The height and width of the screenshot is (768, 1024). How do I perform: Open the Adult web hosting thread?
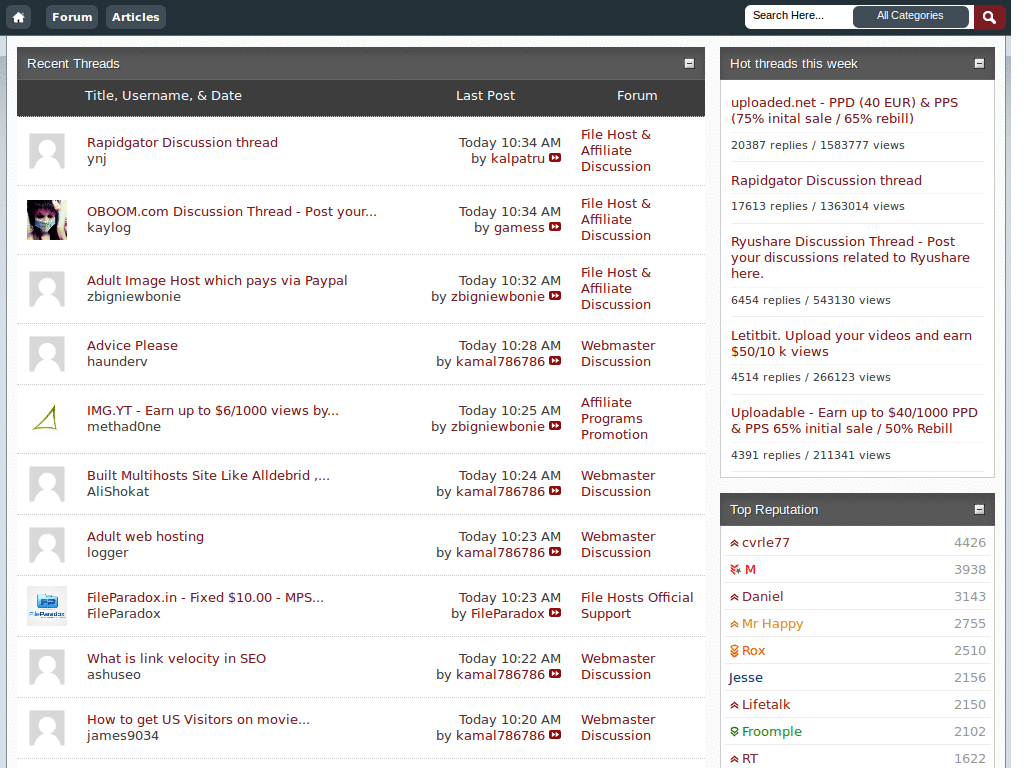pyautogui.click(x=145, y=537)
